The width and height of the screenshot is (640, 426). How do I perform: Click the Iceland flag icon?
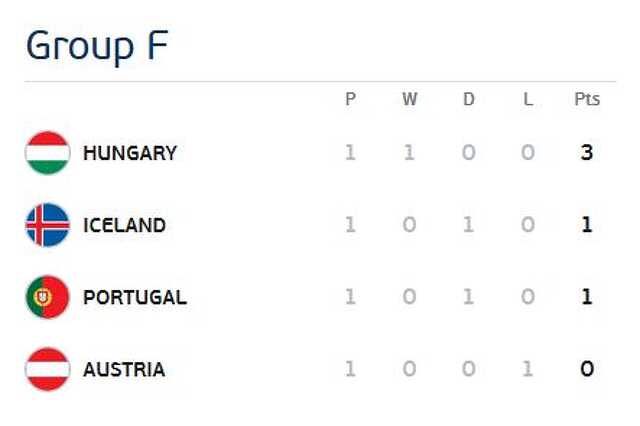[48, 225]
